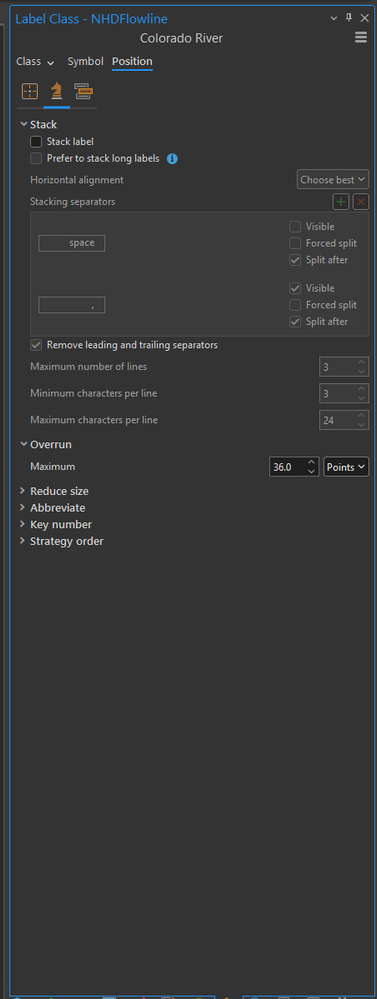Click the info icon beside Prefer to stack
377x999 pixels.
coord(172,159)
